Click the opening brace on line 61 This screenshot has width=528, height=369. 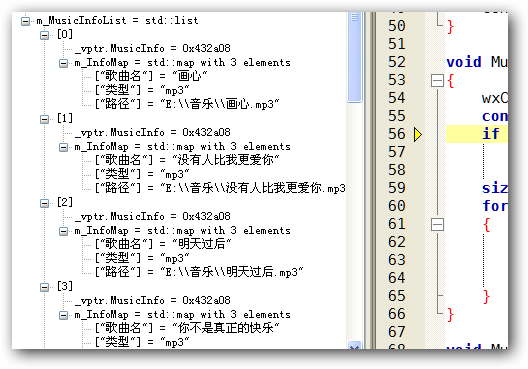[486, 225]
